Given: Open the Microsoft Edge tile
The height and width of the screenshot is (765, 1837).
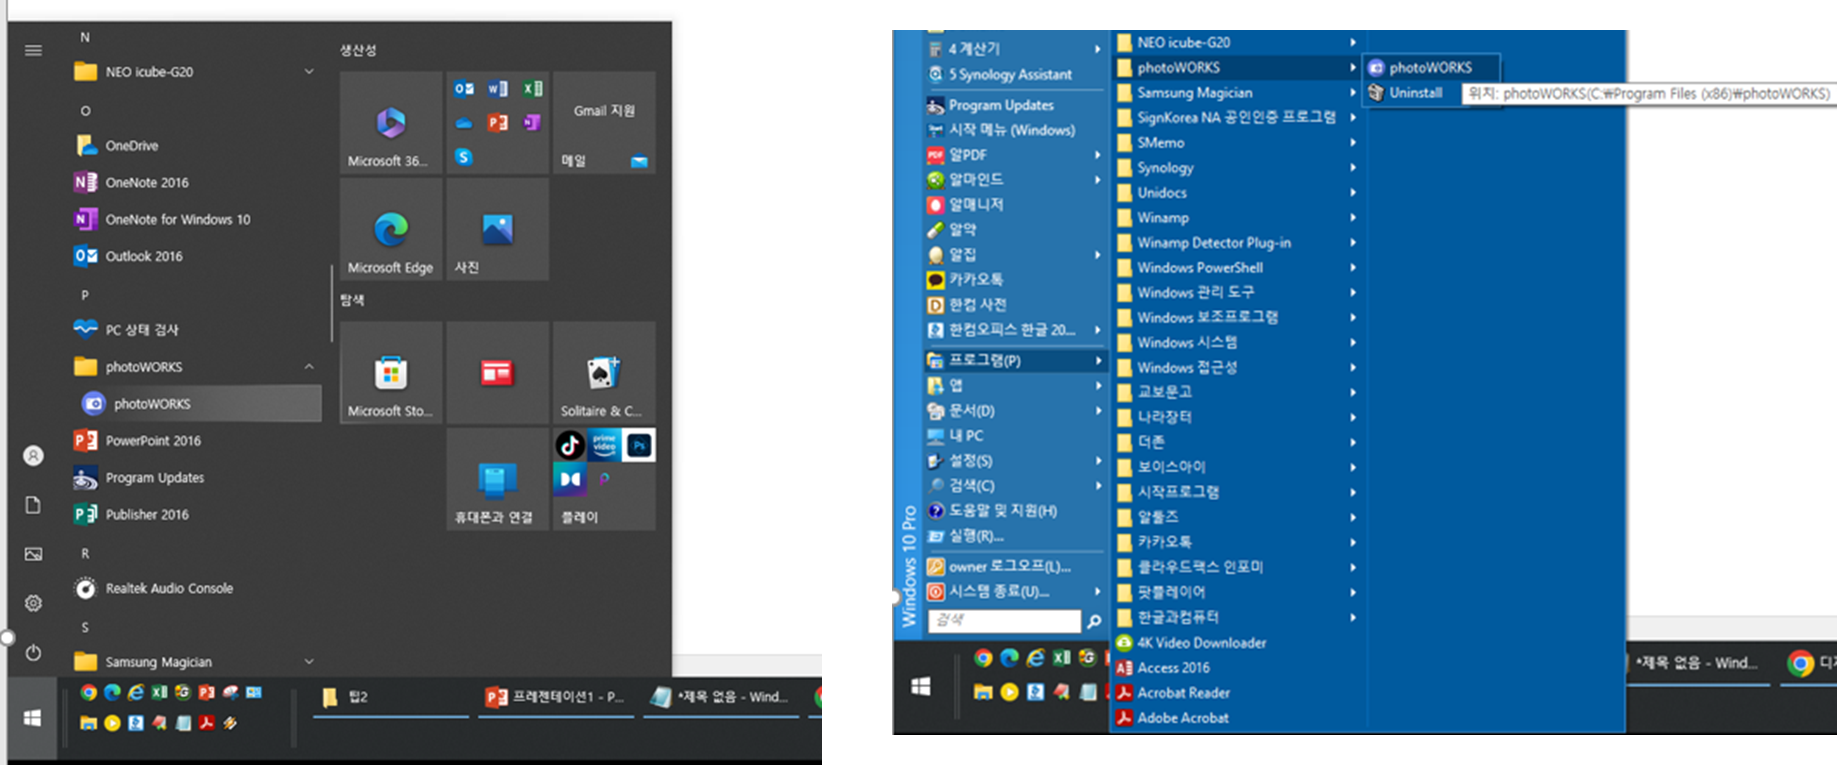Looking at the screenshot, I should tap(391, 230).
